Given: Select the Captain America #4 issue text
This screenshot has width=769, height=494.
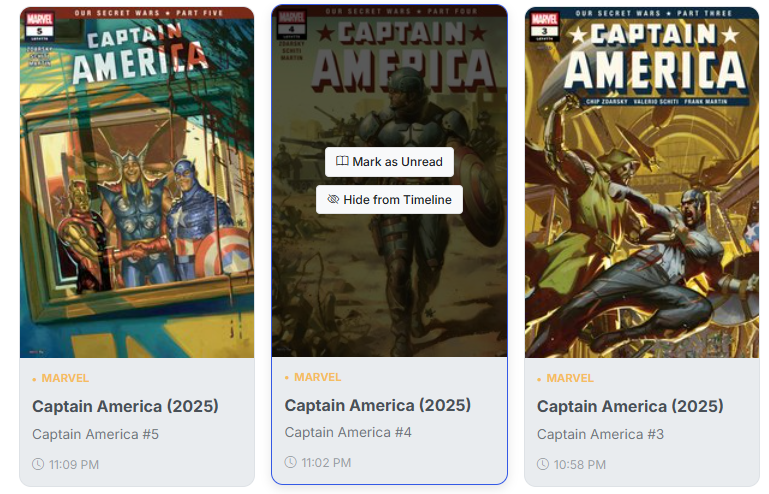Looking at the screenshot, I should 348,432.
